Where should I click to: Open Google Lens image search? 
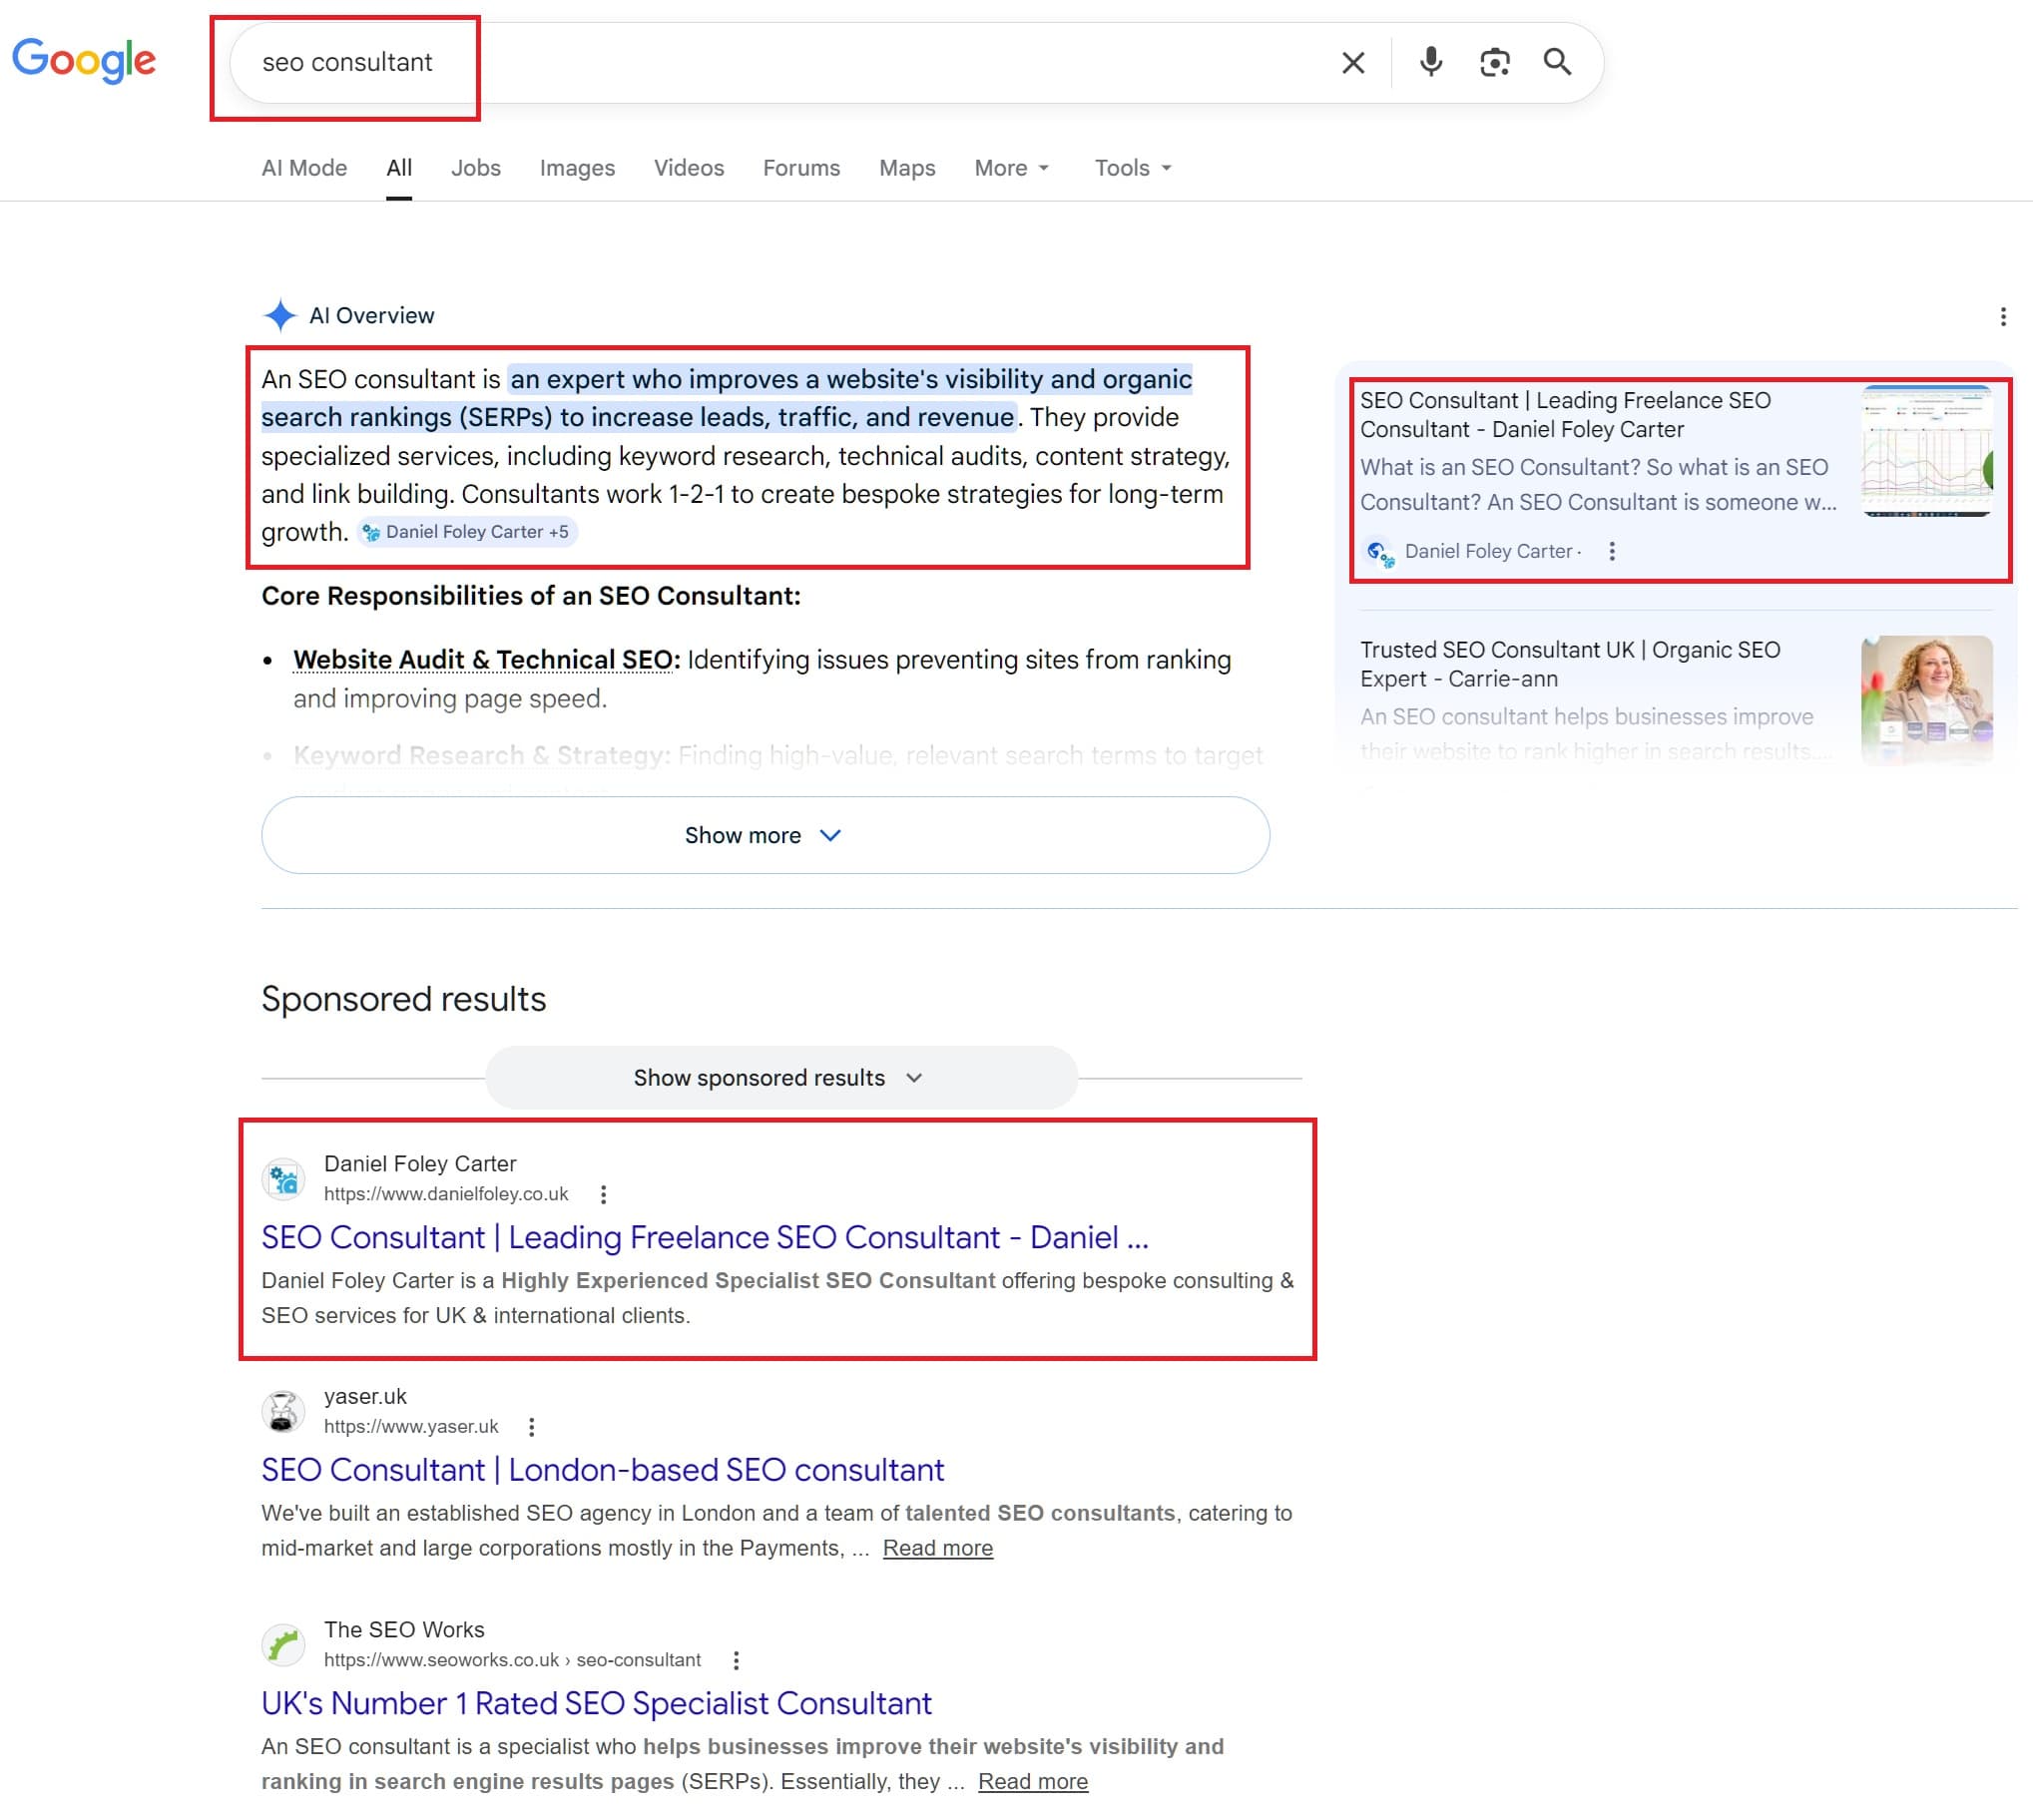click(x=1494, y=62)
